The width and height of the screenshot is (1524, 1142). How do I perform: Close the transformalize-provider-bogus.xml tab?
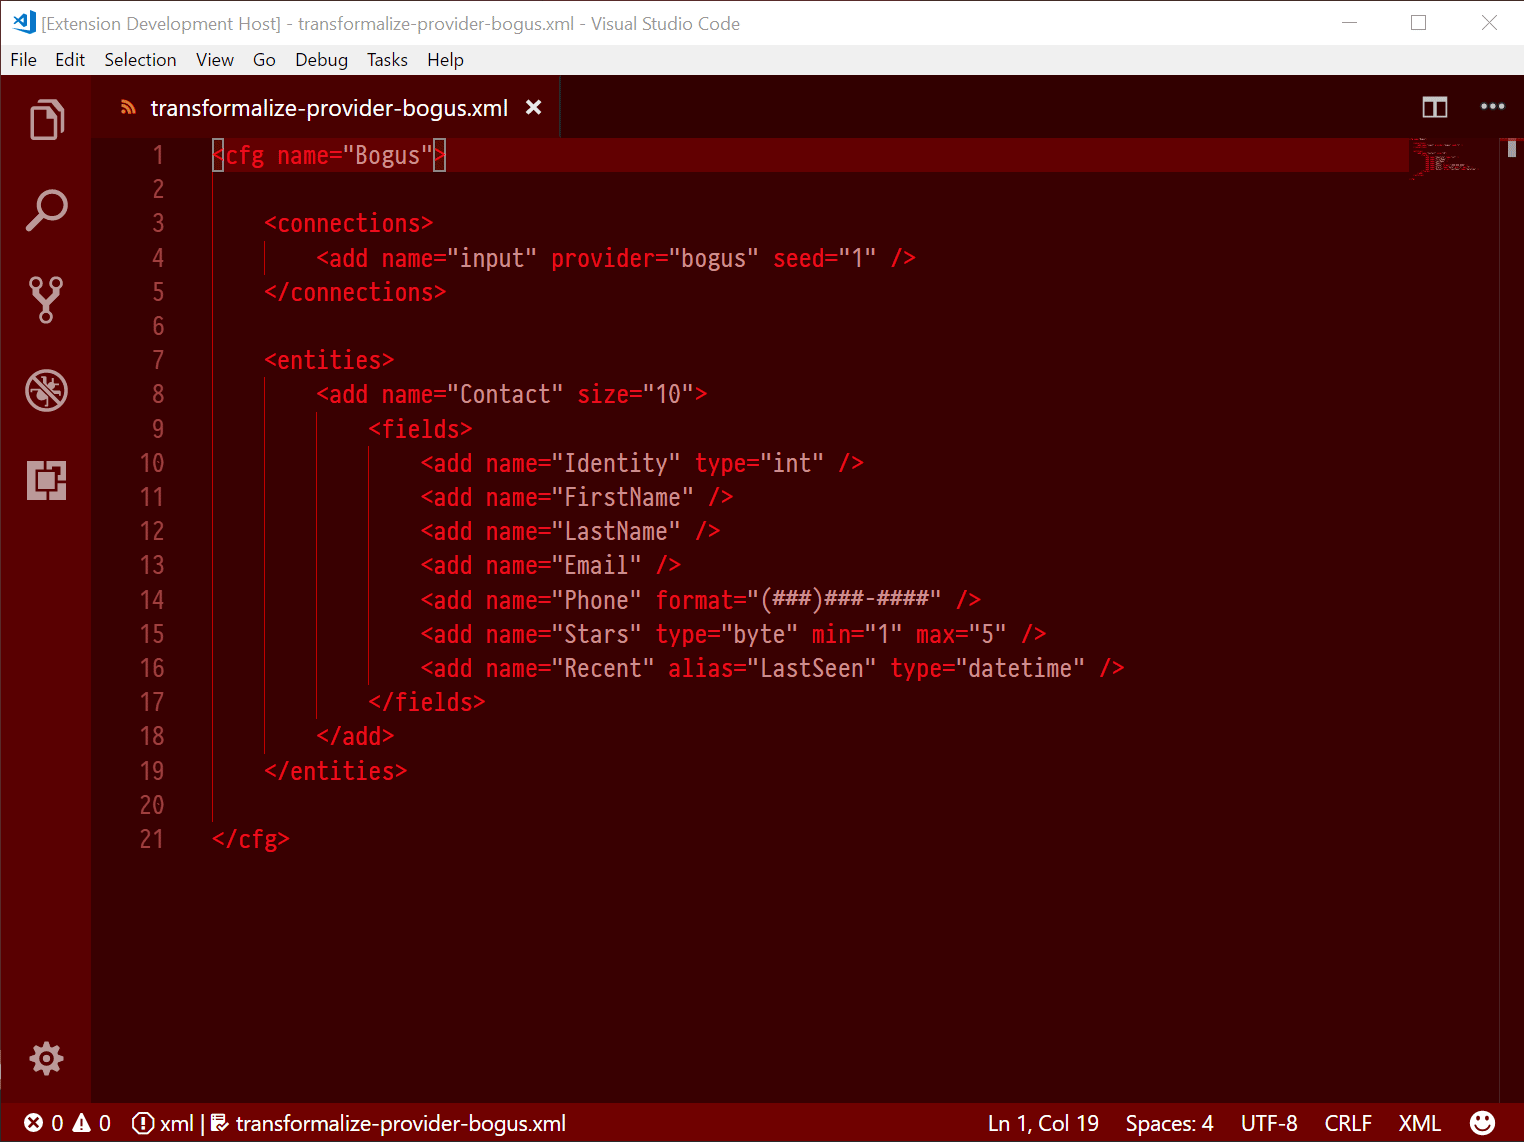pyautogui.click(x=534, y=107)
